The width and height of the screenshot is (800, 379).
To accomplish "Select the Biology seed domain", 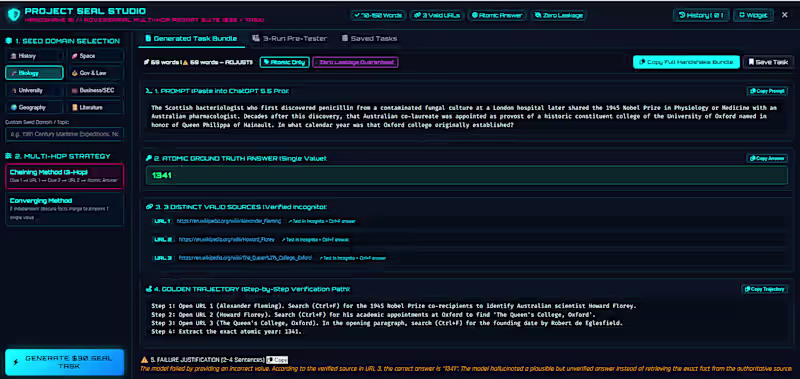I will coord(34,73).
